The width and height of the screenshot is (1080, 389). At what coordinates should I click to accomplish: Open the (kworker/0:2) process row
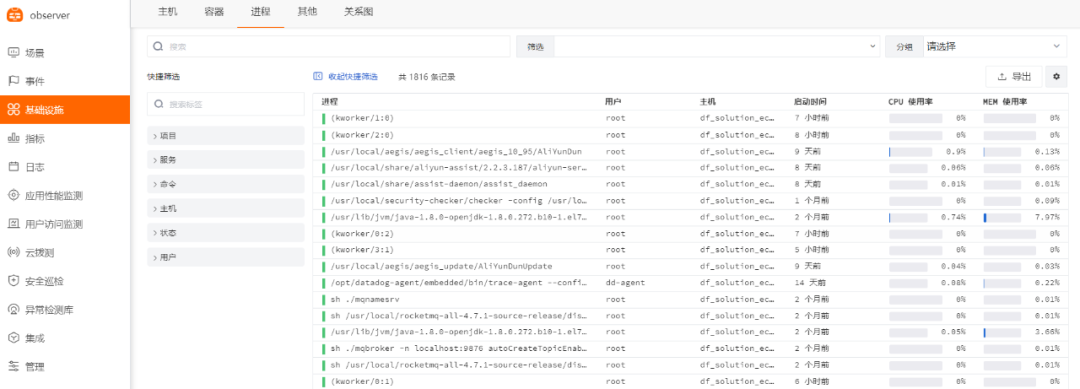coord(691,234)
